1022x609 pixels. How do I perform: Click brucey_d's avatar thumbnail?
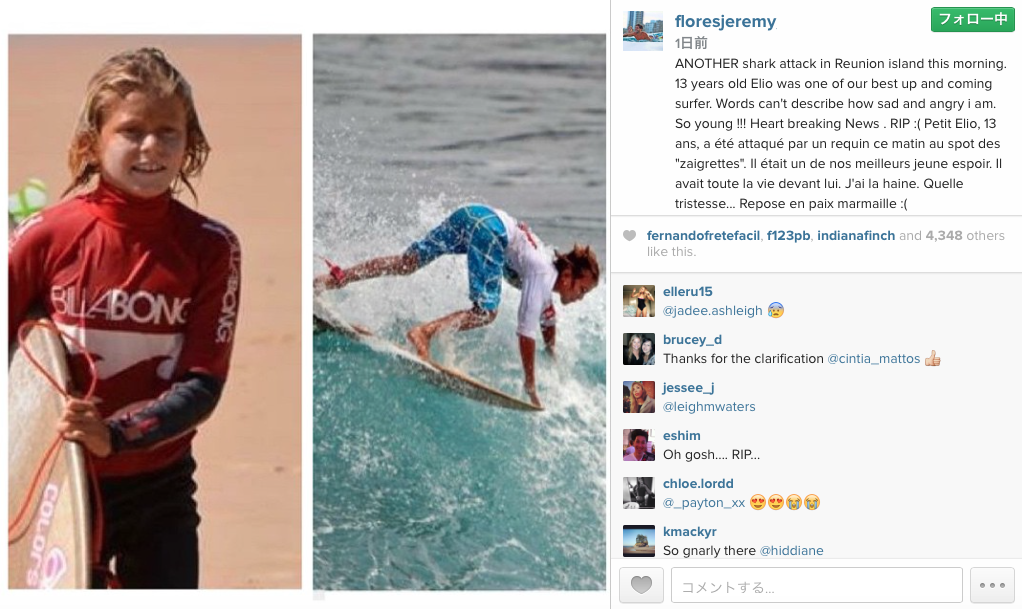coord(639,349)
